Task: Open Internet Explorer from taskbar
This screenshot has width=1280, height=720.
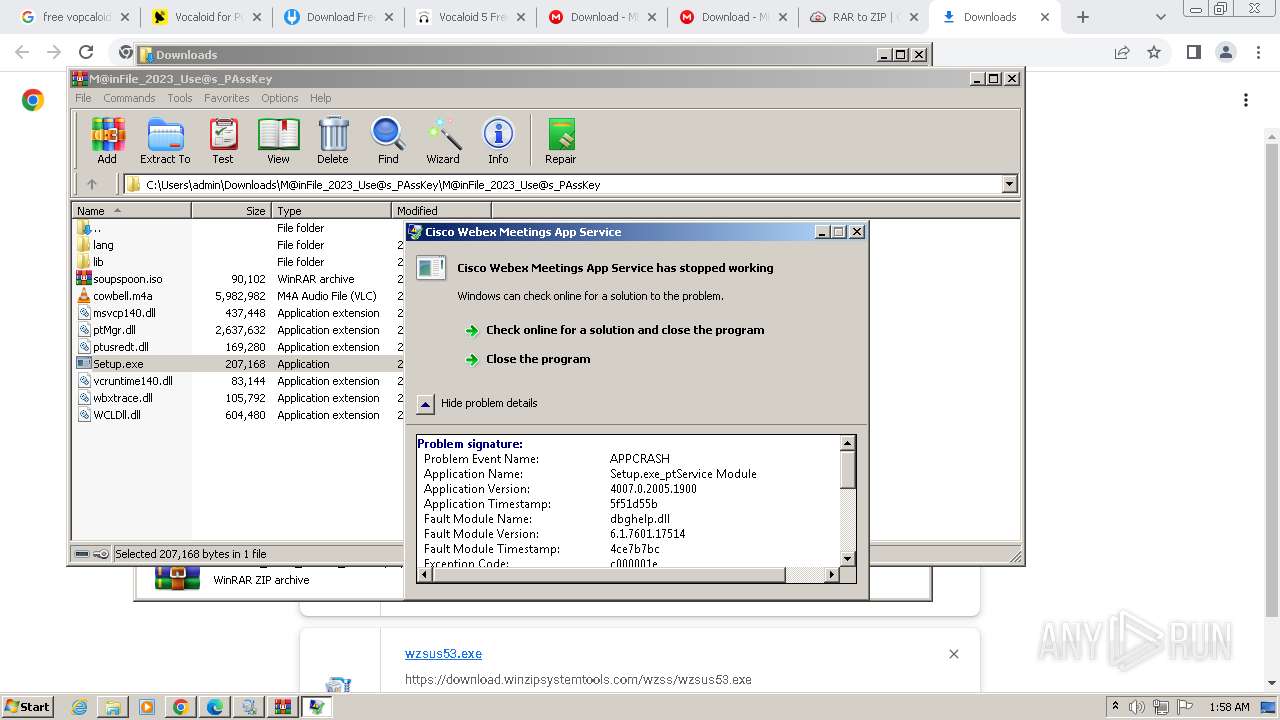Action: click(80, 707)
